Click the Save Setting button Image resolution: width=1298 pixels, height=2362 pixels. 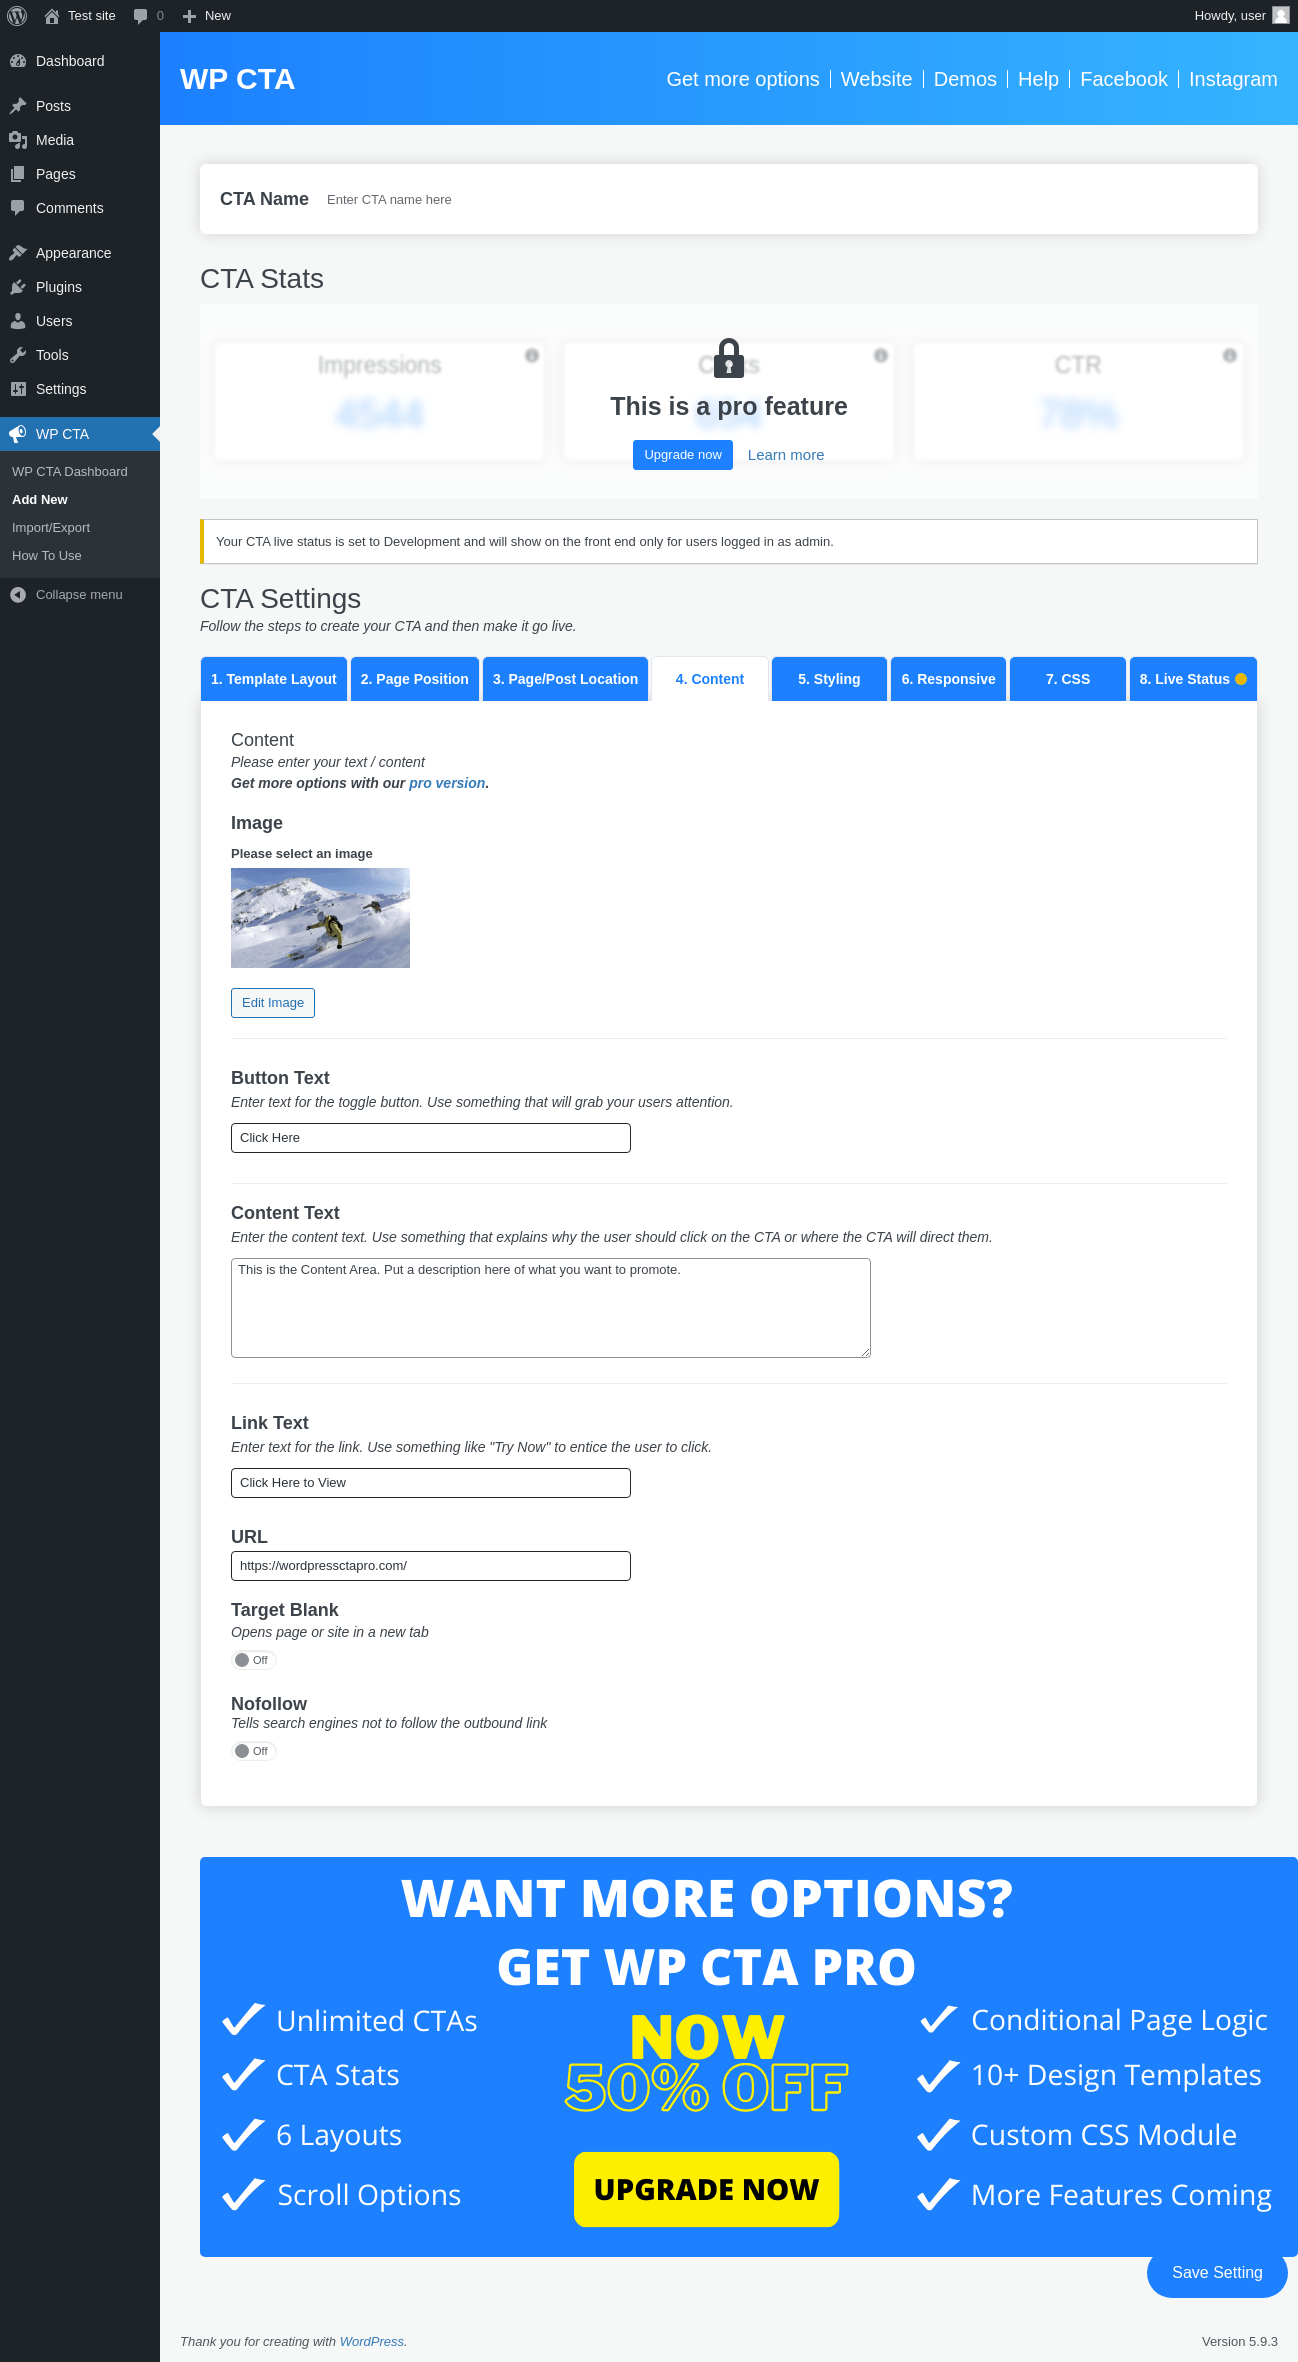[1216, 2273]
